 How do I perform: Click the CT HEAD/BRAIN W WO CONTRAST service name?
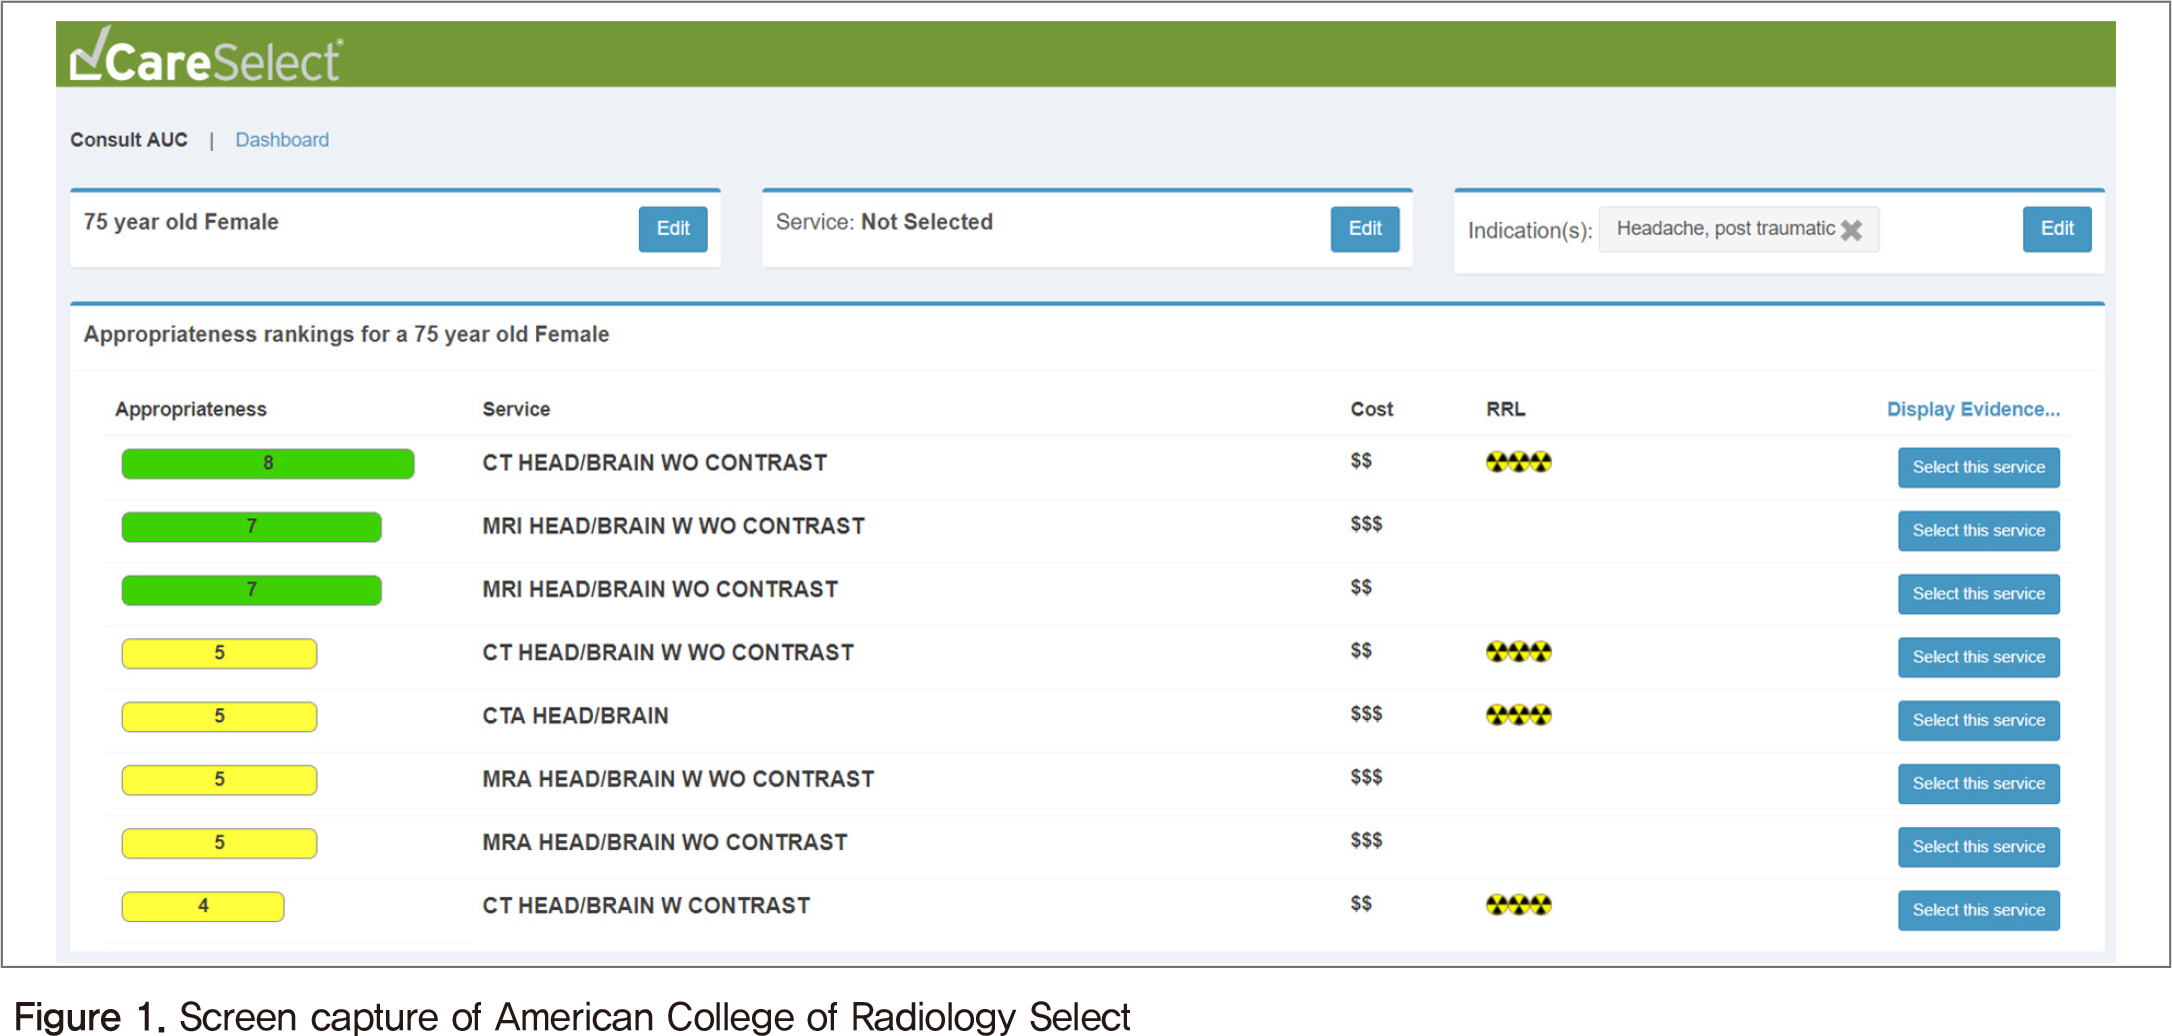click(668, 652)
